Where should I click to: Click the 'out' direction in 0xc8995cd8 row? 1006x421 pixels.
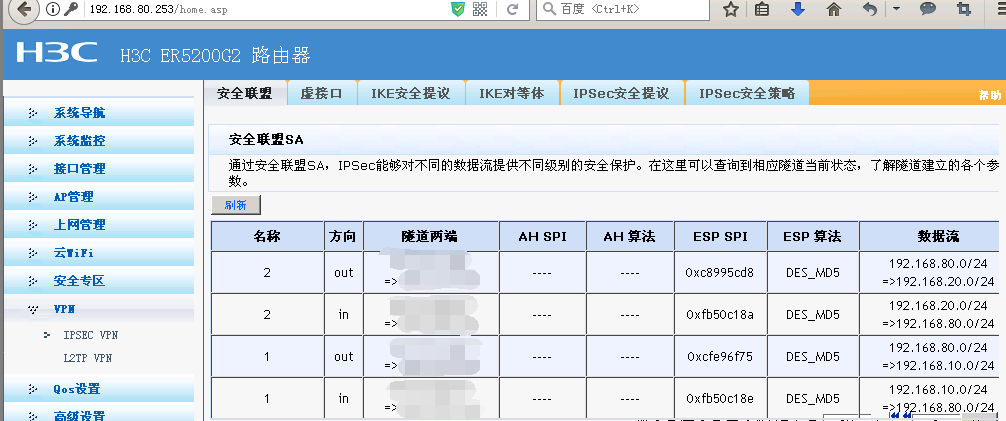pos(343,273)
